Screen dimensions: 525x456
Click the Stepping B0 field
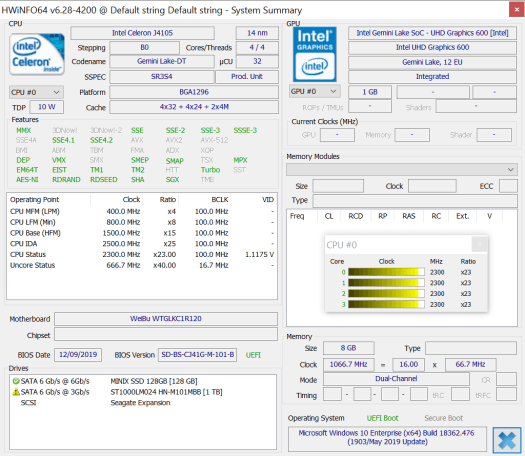tap(145, 48)
